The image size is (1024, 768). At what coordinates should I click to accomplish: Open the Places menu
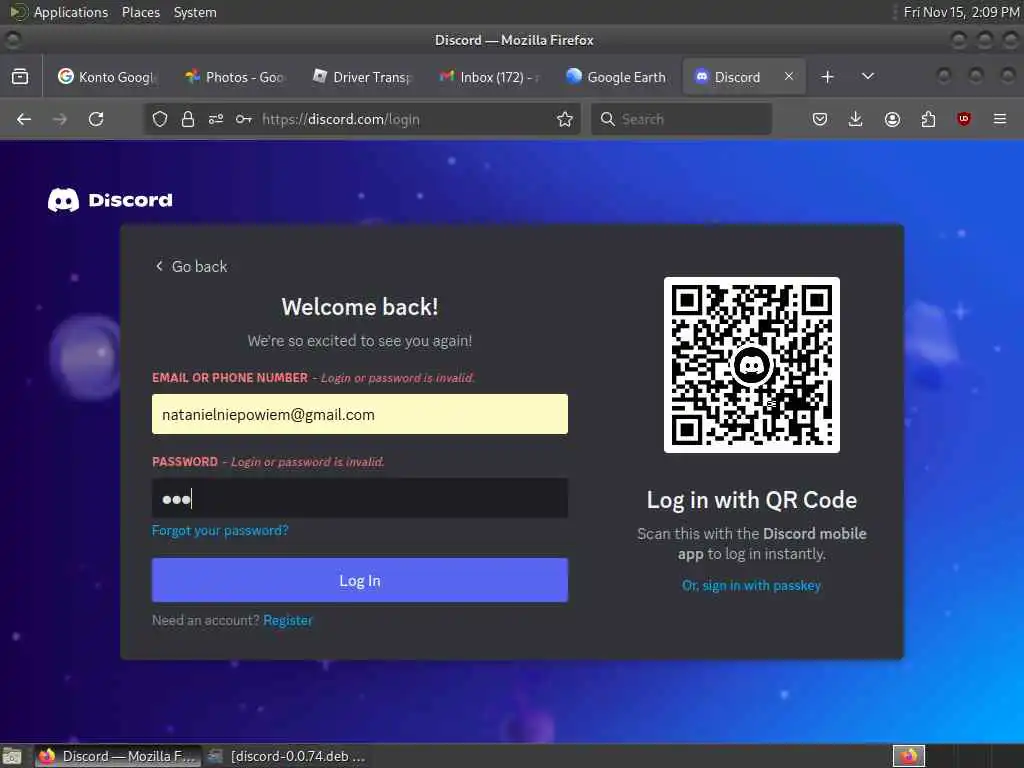pos(140,12)
